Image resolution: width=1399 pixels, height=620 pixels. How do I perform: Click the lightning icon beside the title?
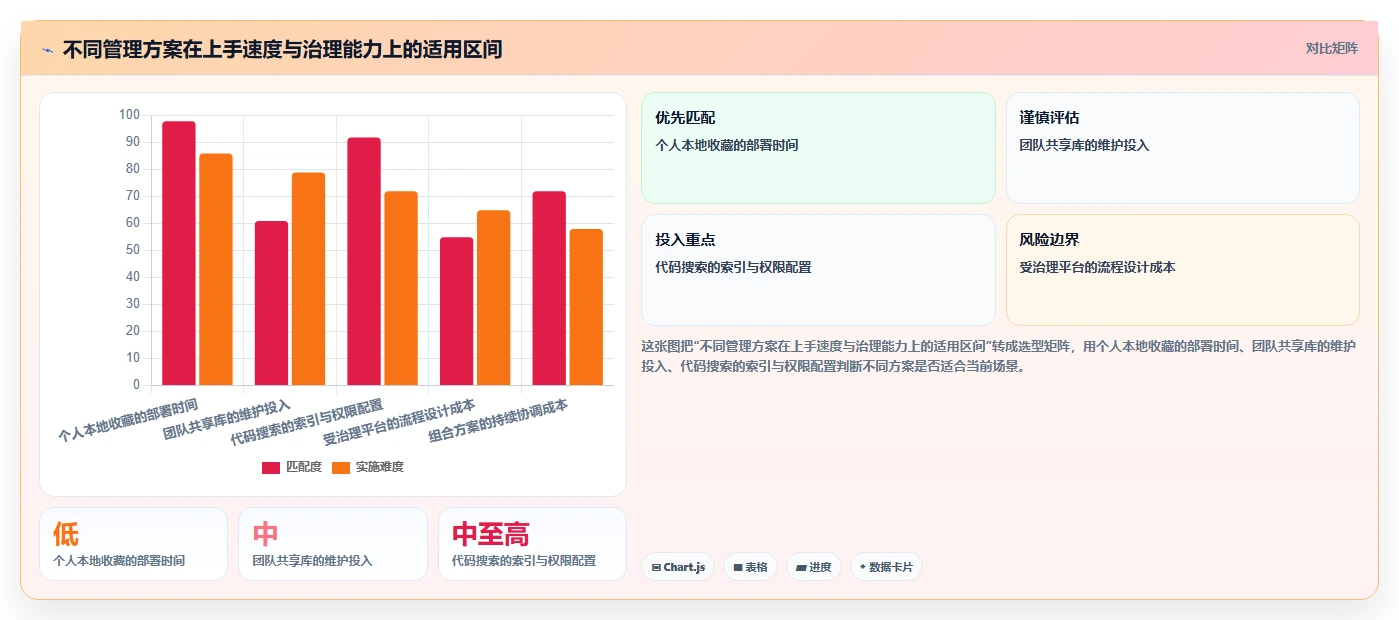click(48, 49)
